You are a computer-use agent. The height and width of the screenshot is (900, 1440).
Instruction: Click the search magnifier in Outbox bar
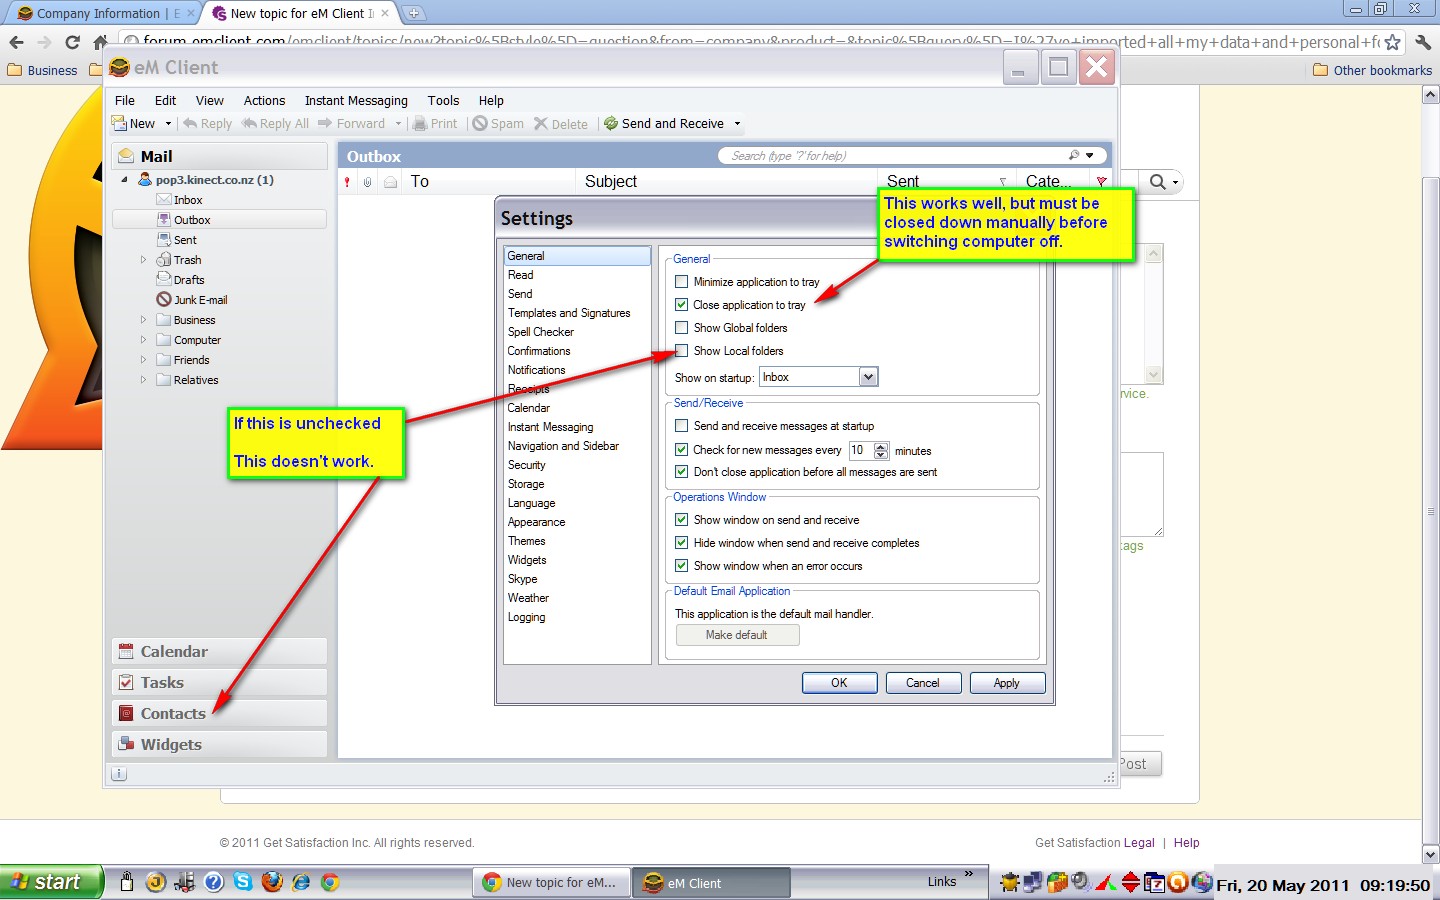[1074, 155]
